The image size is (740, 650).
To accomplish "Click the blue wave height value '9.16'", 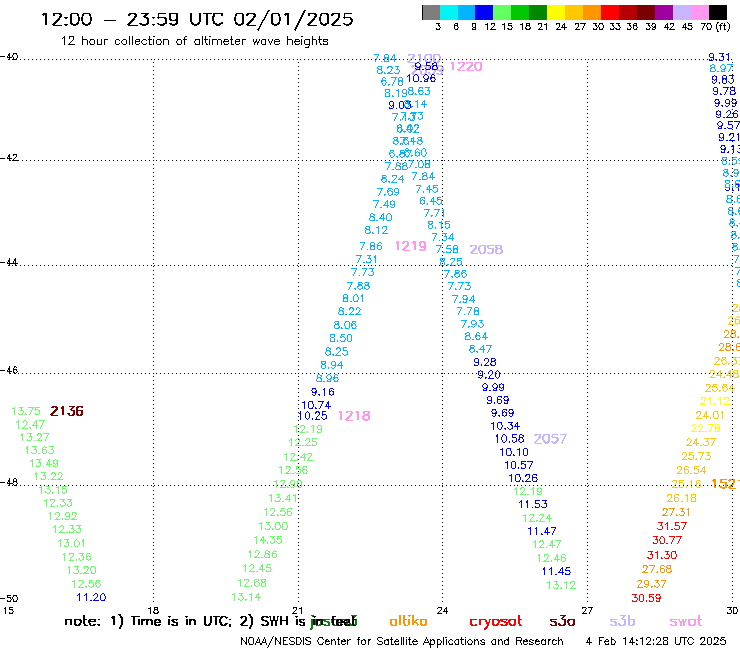I will (x=323, y=392).
